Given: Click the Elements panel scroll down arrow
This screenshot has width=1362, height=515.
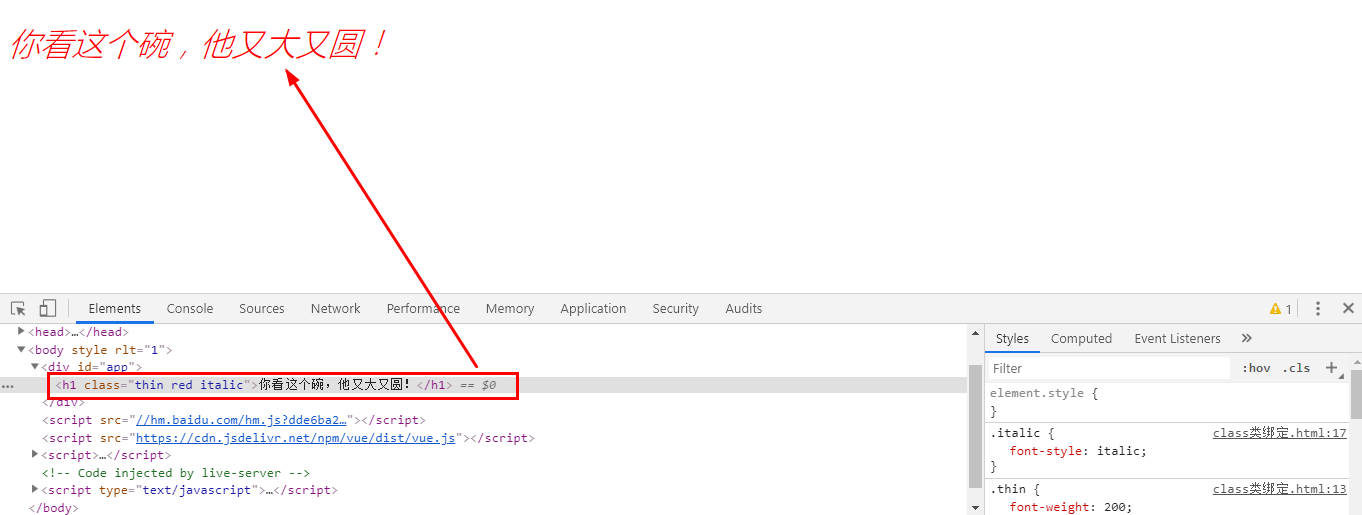Looking at the screenshot, I should tap(976, 507).
